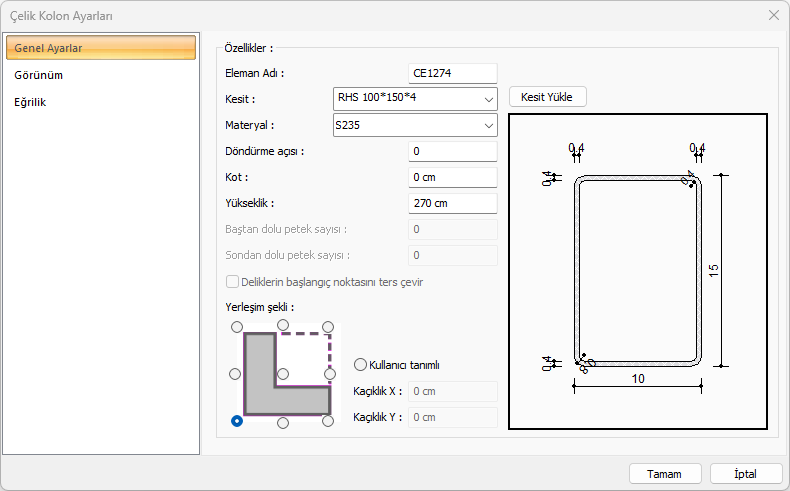Focus the Döndürme açısı input field
This screenshot has height=491, width=790.
coord(452,151)
